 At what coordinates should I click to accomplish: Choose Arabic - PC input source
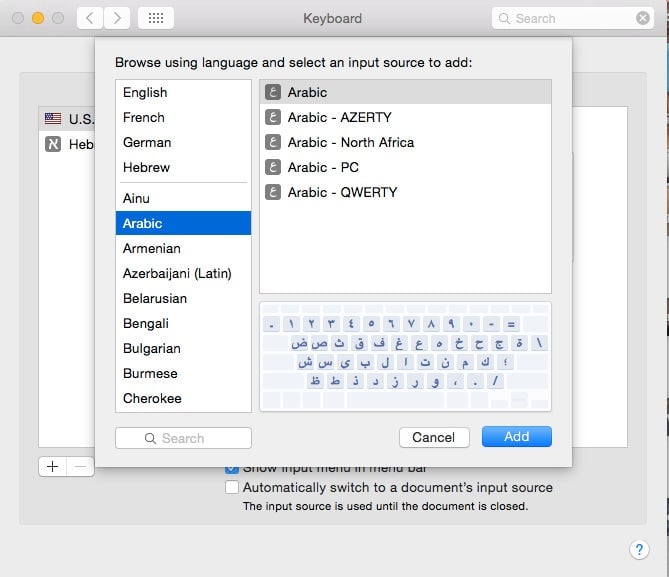[x=405, y=167]
